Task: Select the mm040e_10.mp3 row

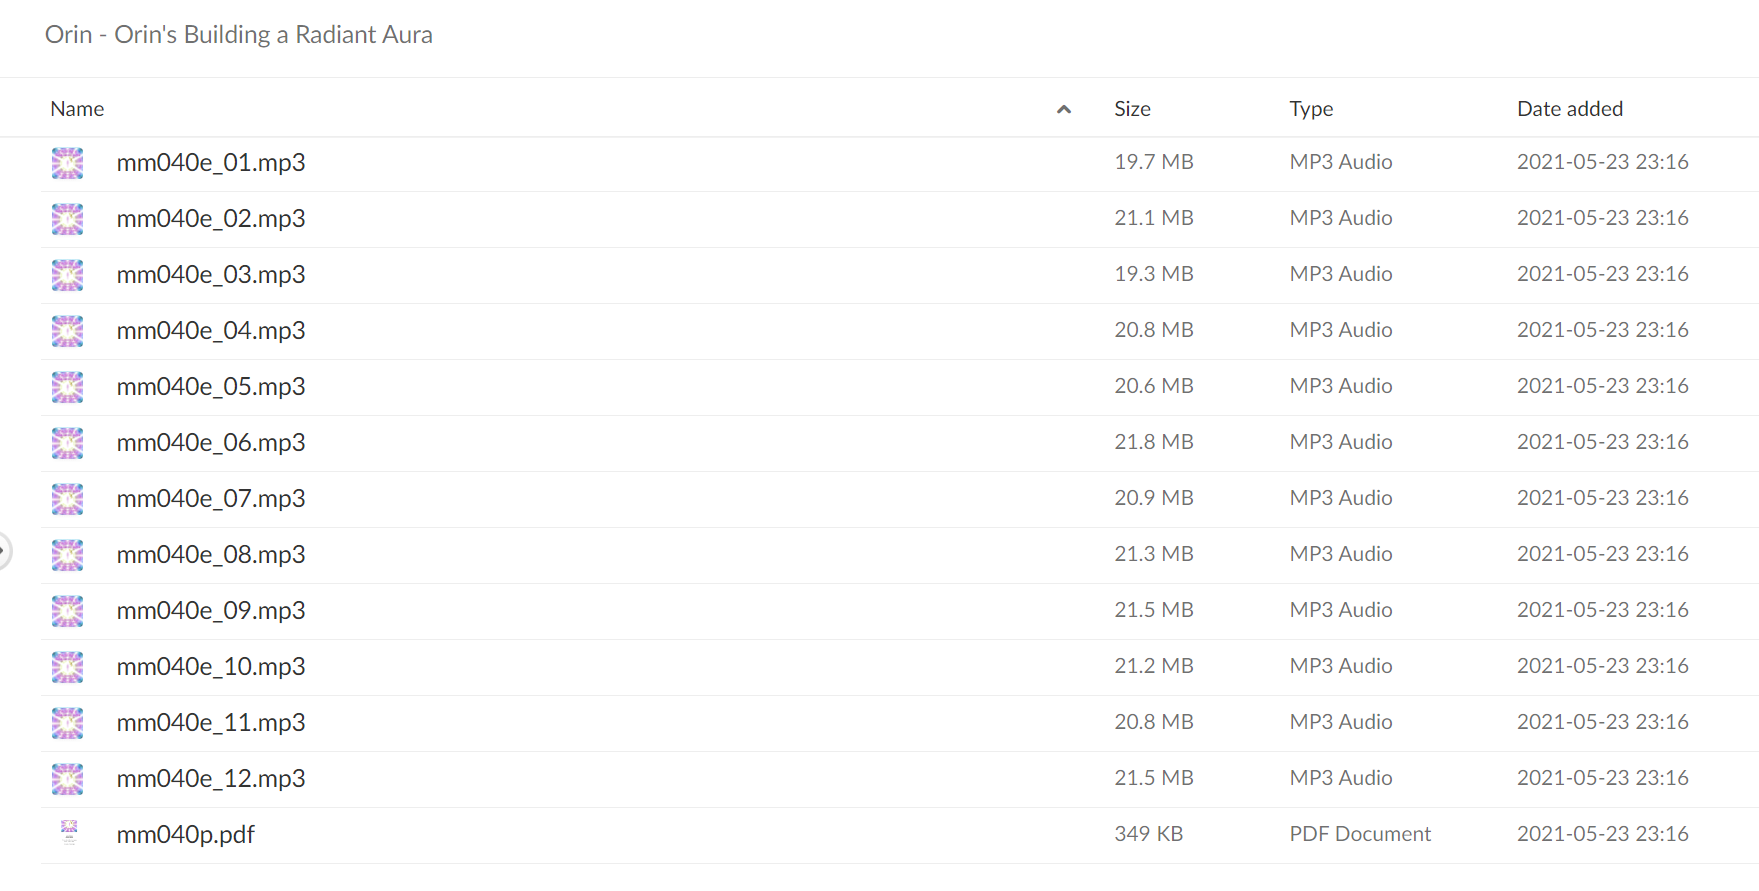Action: pyautogui.click(x=899, y=667)
